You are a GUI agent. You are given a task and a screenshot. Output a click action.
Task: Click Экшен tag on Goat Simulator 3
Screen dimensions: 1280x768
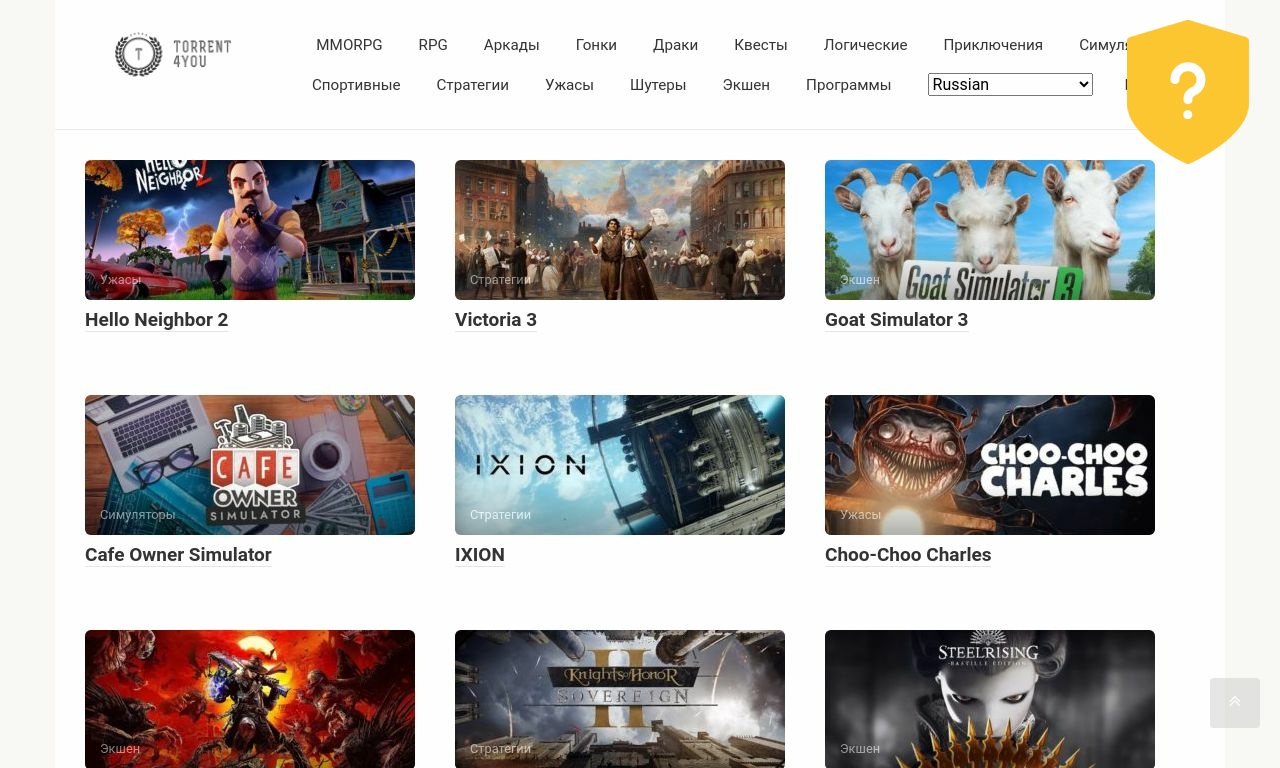[x=860, y=280]
